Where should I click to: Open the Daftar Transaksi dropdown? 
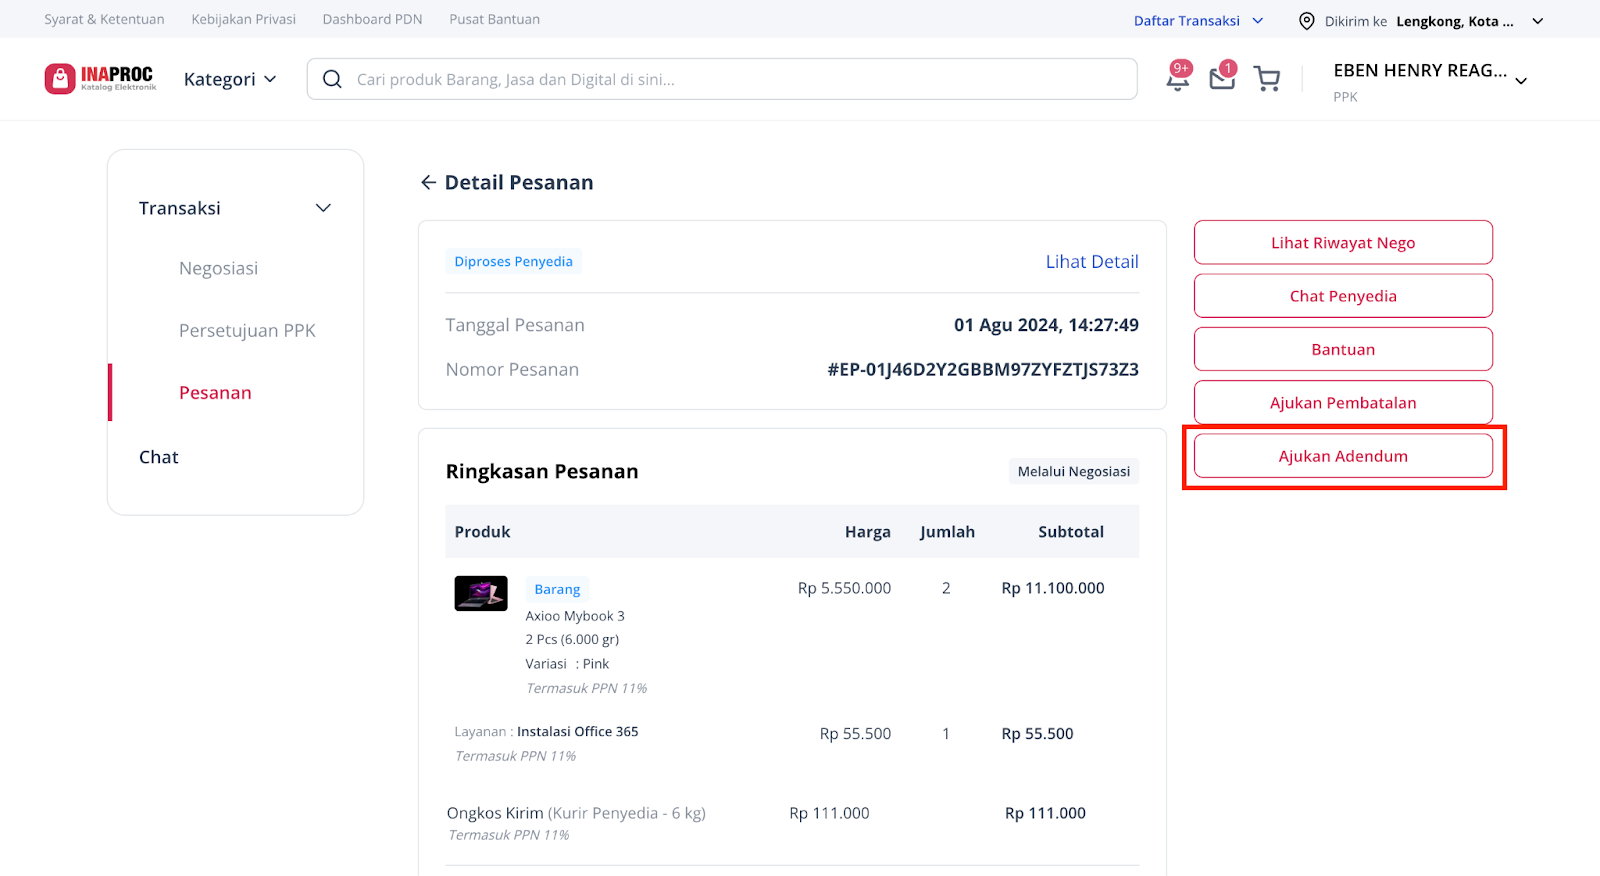1198,21
